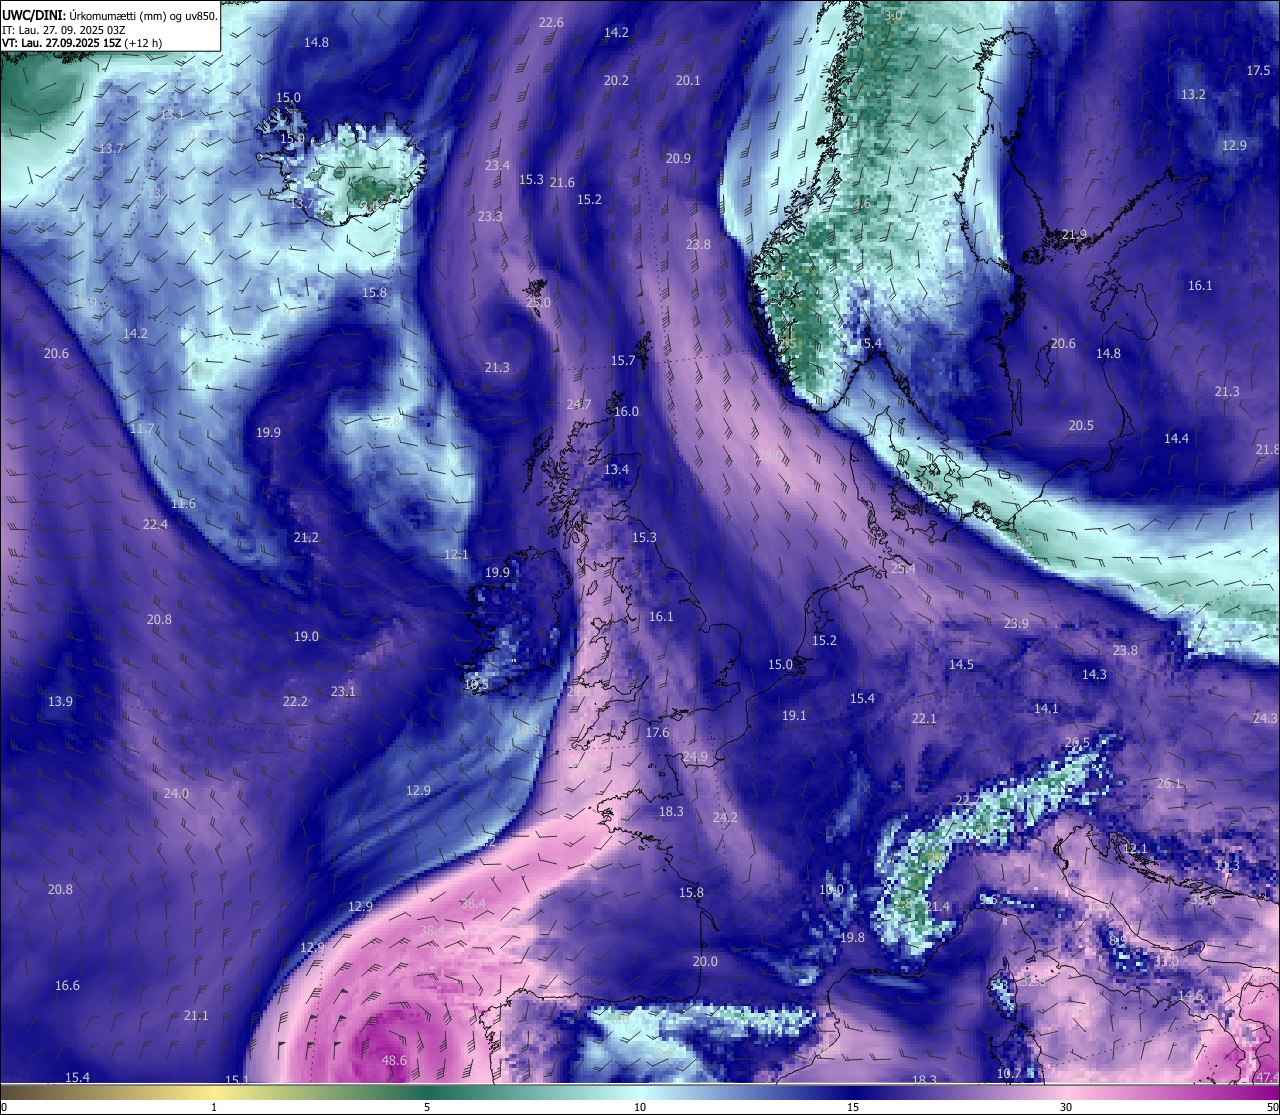1280x1115 pixels.
Task: Click the 20.1 value label
Action: pos(688,80)
